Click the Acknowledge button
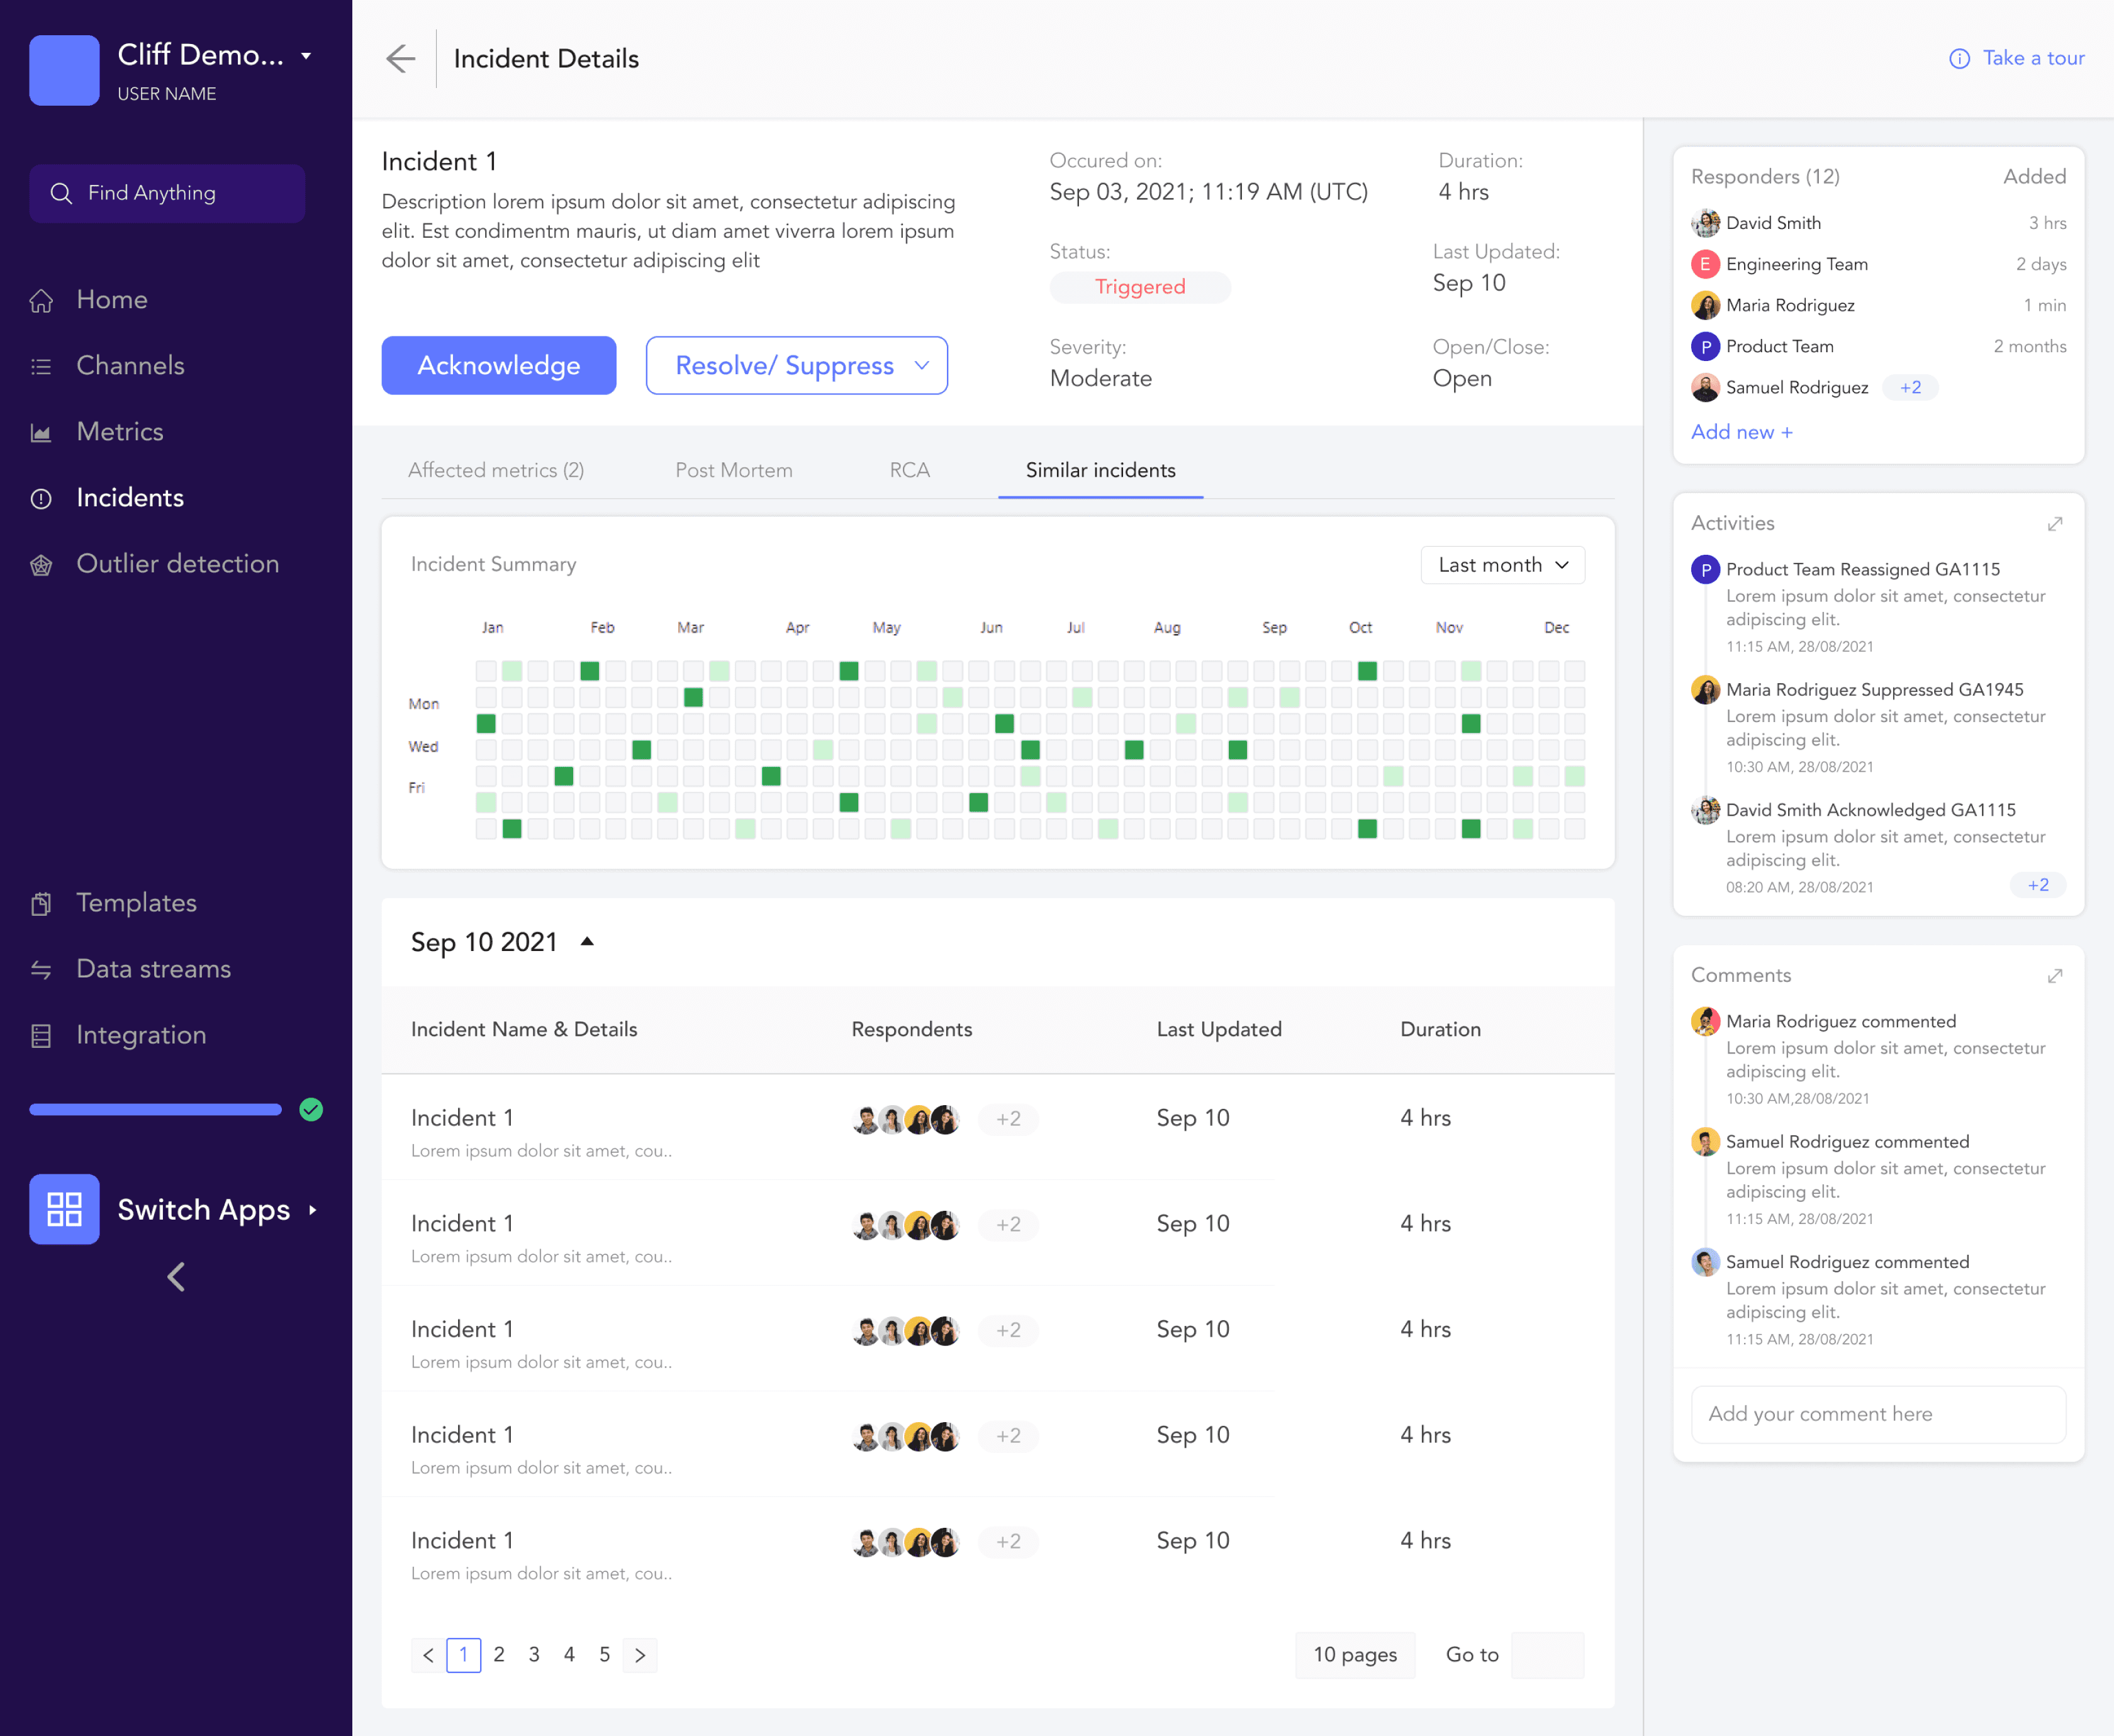This screenshot has width=2114, height=1736. (x=498, y=365)
